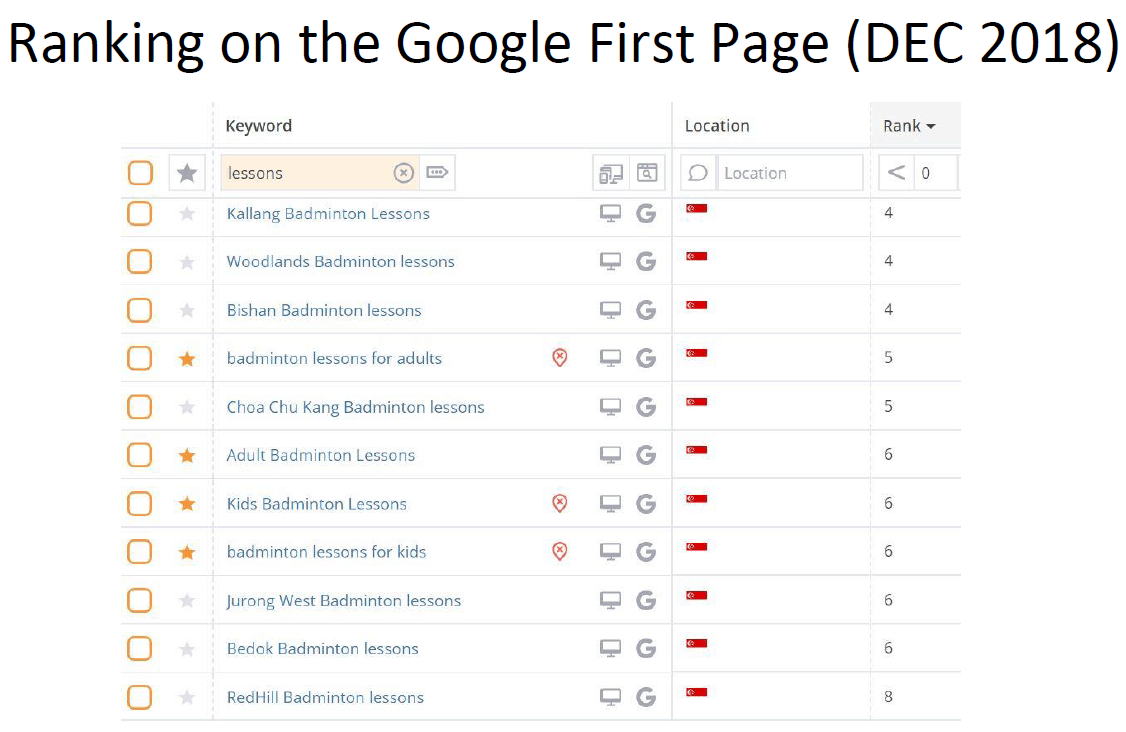The height and width of the screenshot is (732, 1126).
Task: Click location pin on badminton lessons for kids
Action: pyautogui.click(x=559, y=551)
